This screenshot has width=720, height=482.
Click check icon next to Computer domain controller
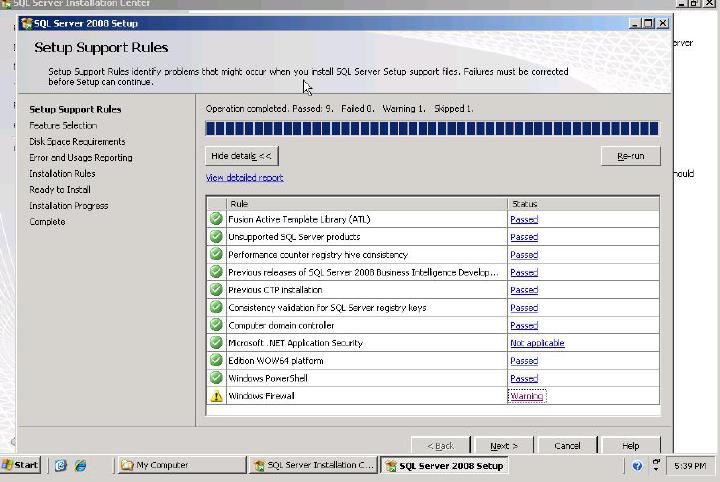(216, 325)
